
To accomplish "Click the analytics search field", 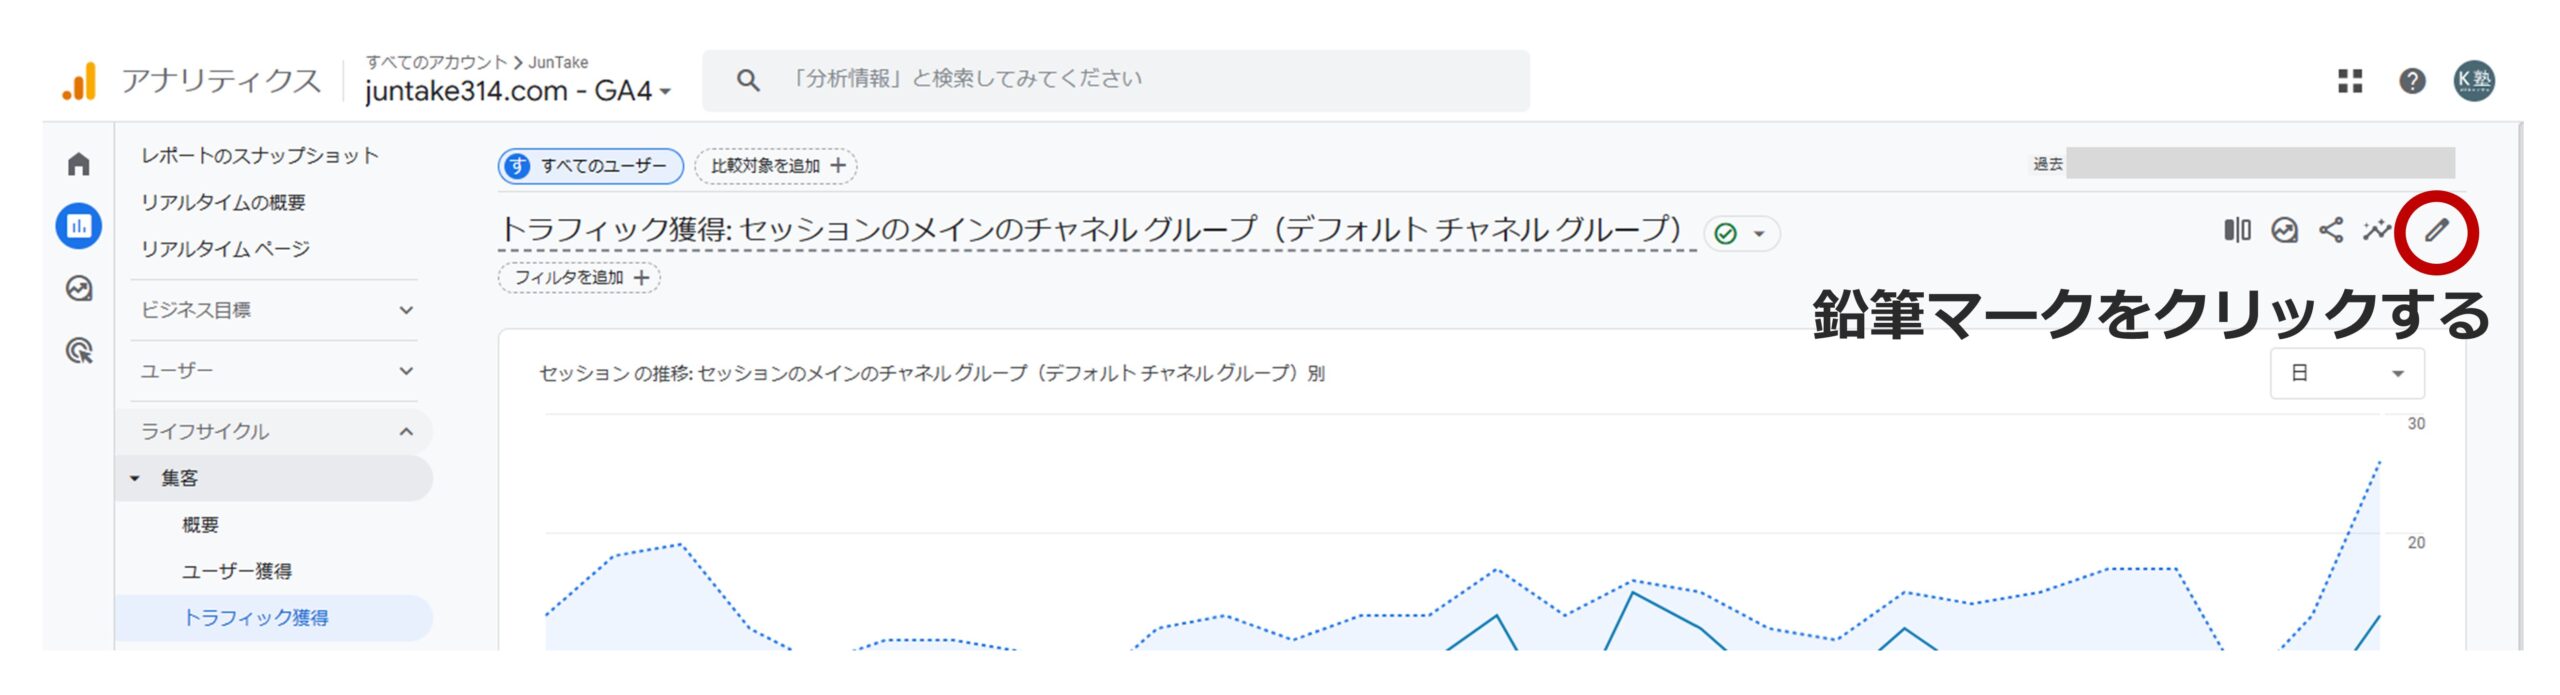I will coord(1115,80).
